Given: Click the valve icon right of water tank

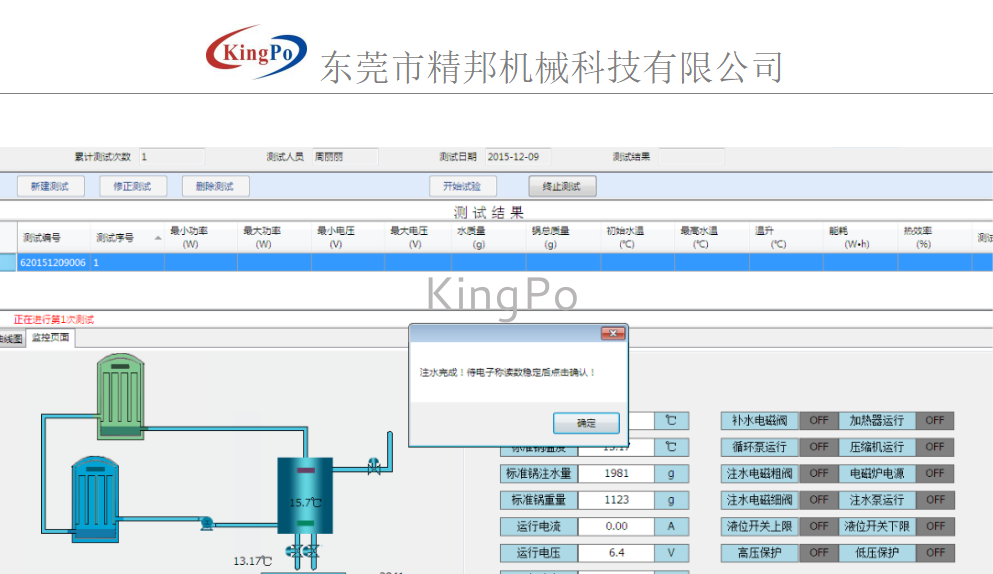Looking at the screenshot, I should (x=374, y=467).
